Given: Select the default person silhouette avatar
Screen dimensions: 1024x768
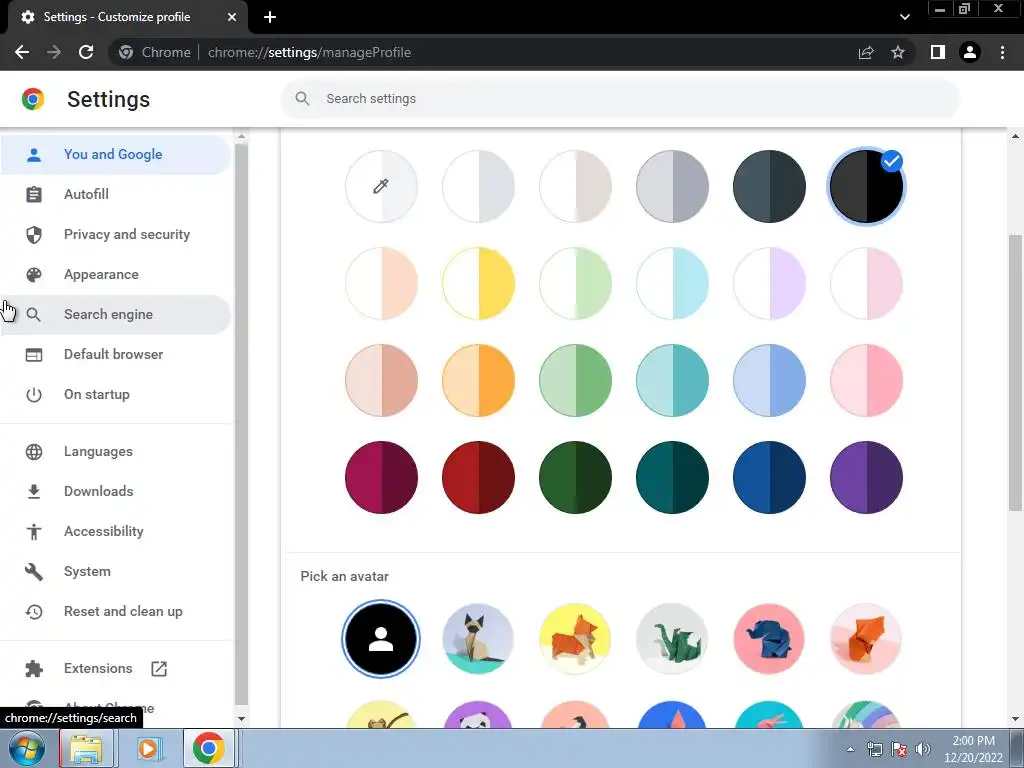Looking at the screenshot, I should [x=381, y=639].
